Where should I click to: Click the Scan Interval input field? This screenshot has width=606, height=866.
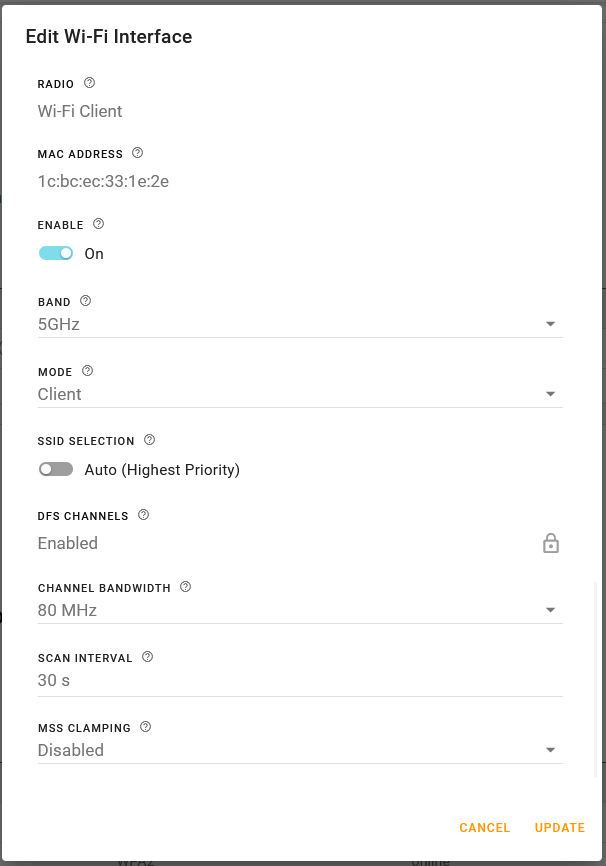pos(299,680)
